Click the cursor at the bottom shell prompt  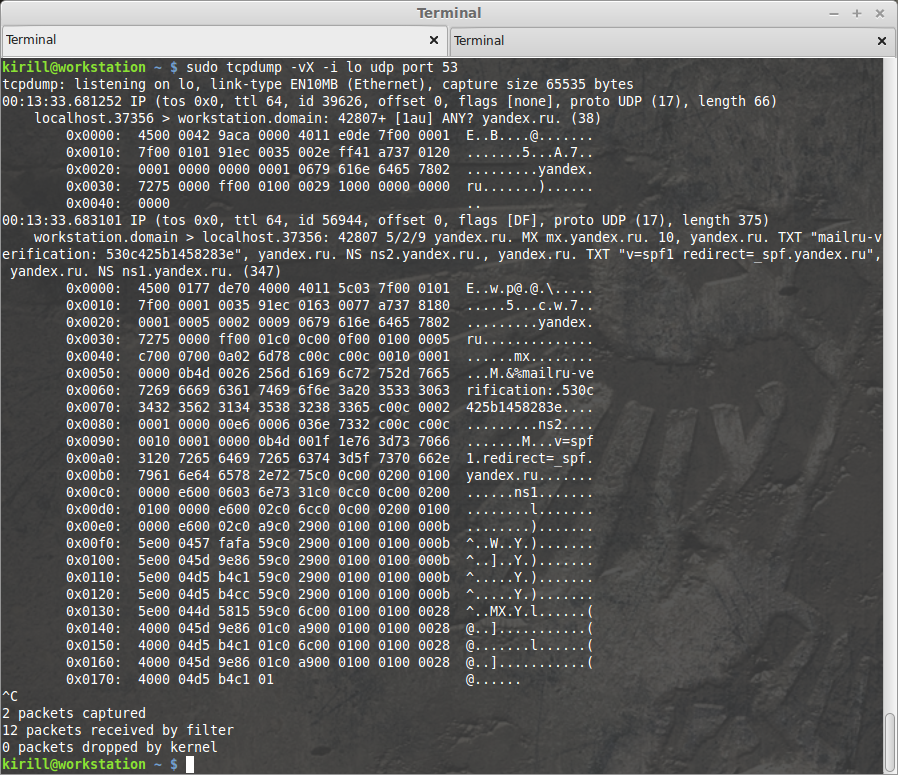[x=190, y=765]
